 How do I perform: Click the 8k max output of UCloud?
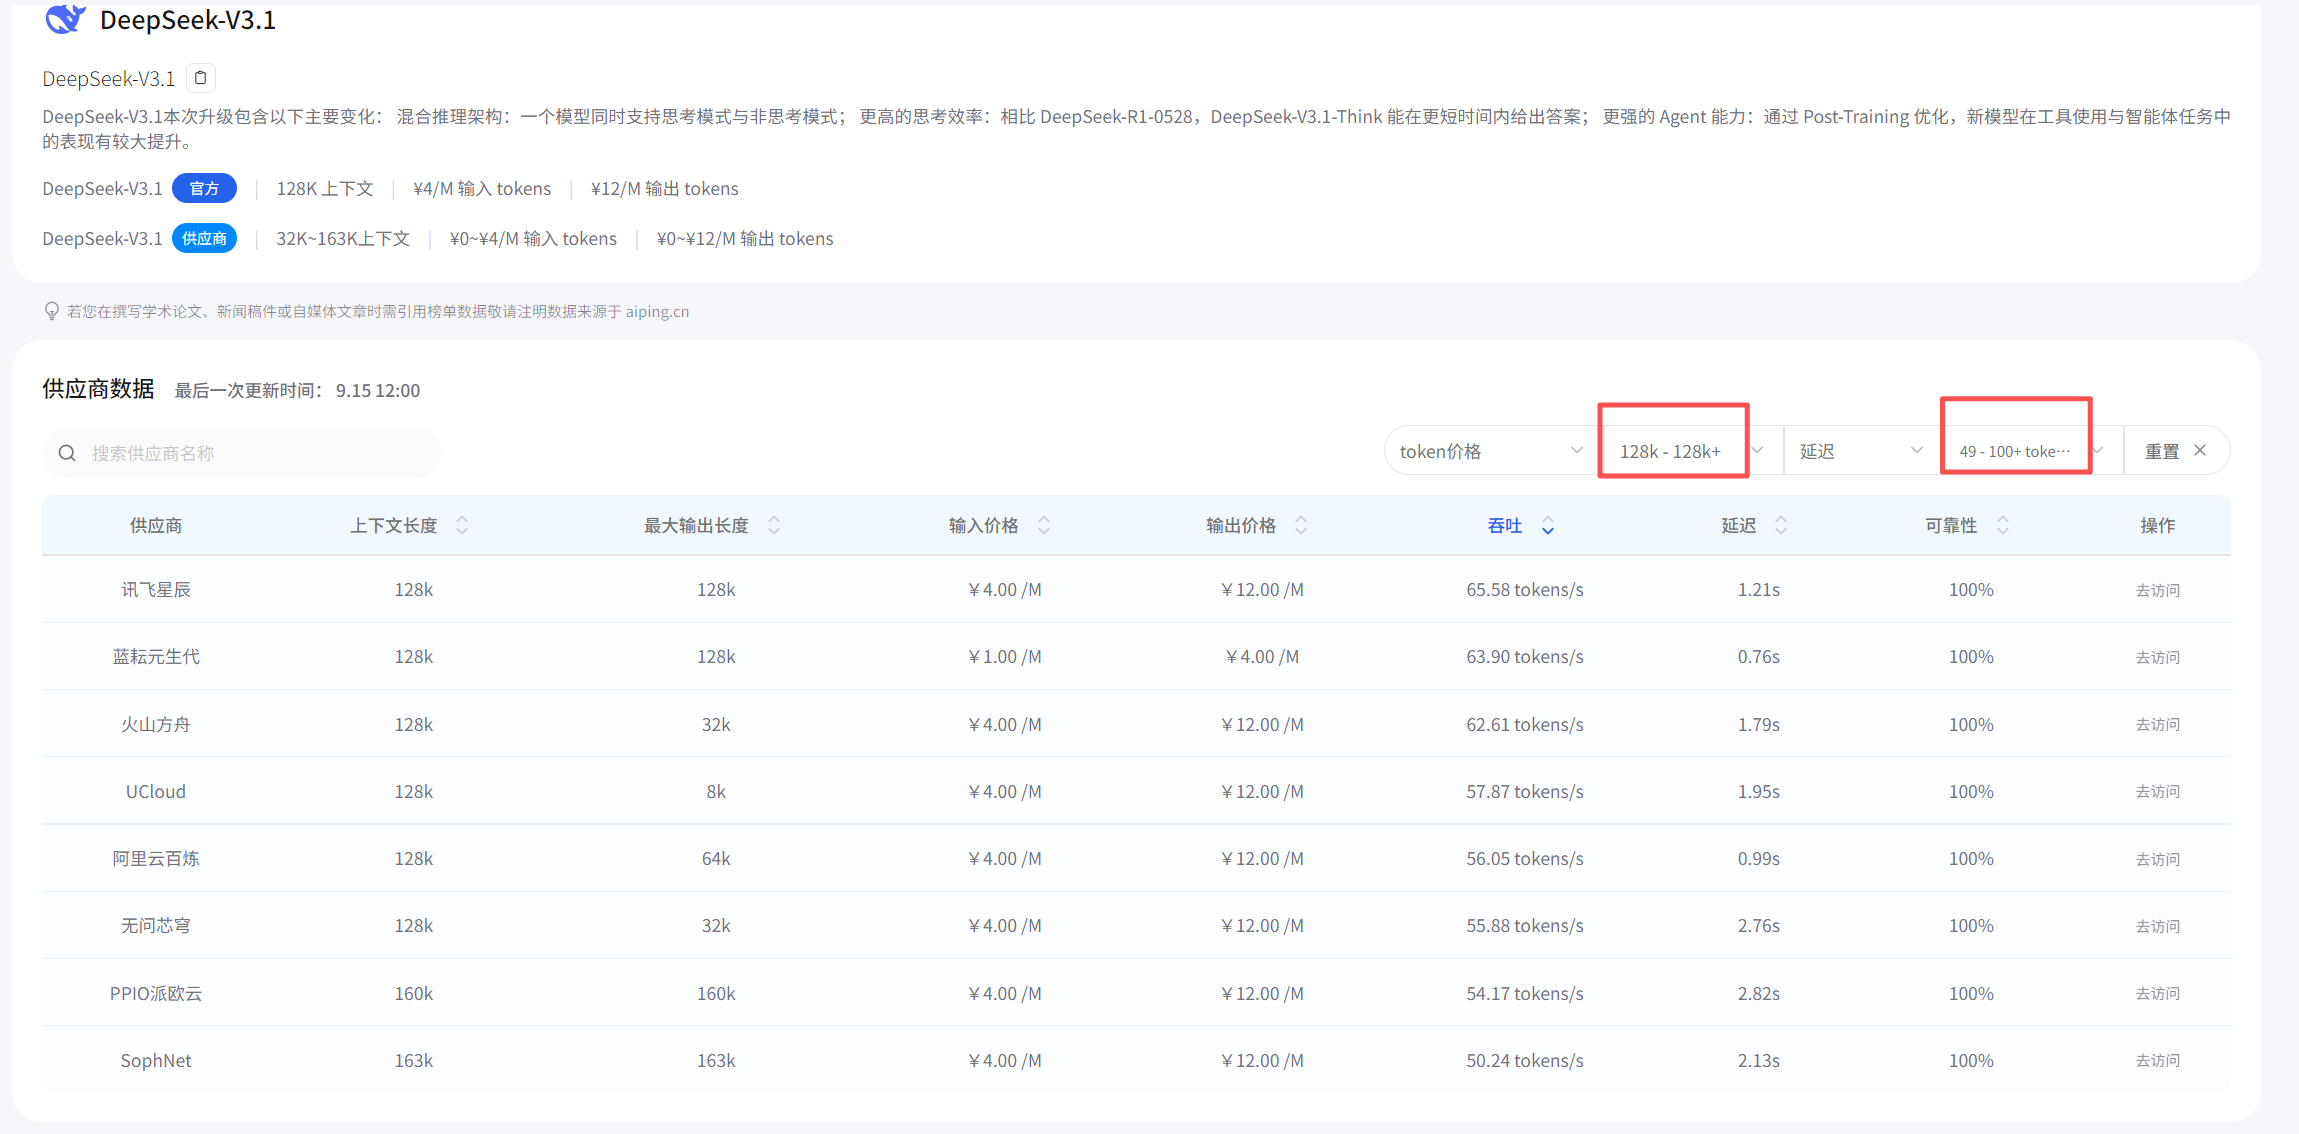click(716, 791)
